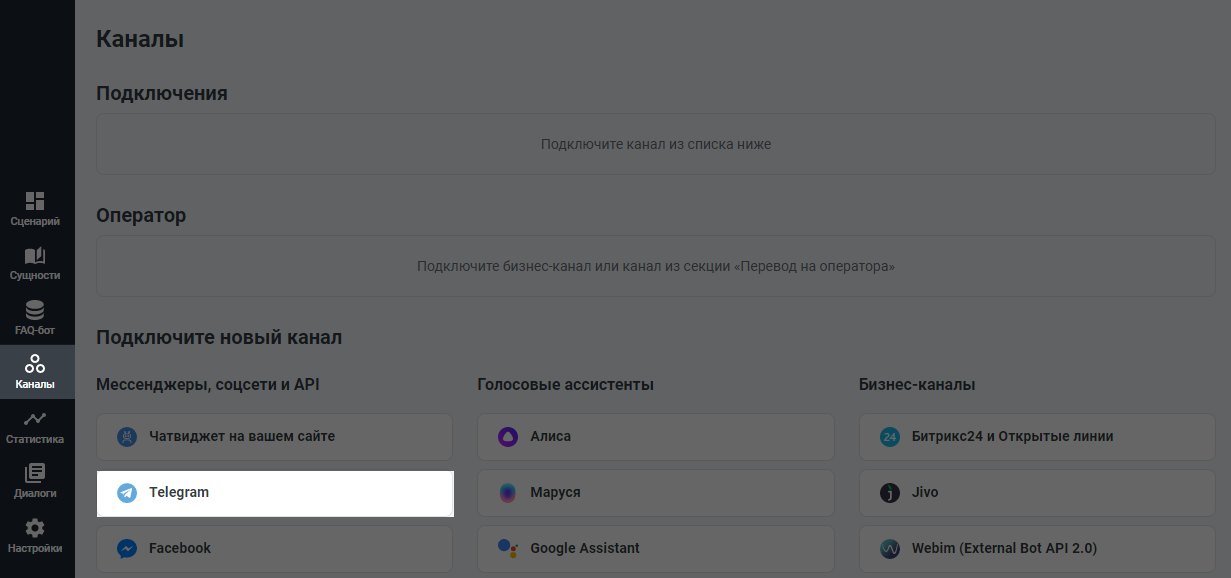The image size is (1231, 578).
Task: Connect the Facebook channel
Action: tap(274, 548)
